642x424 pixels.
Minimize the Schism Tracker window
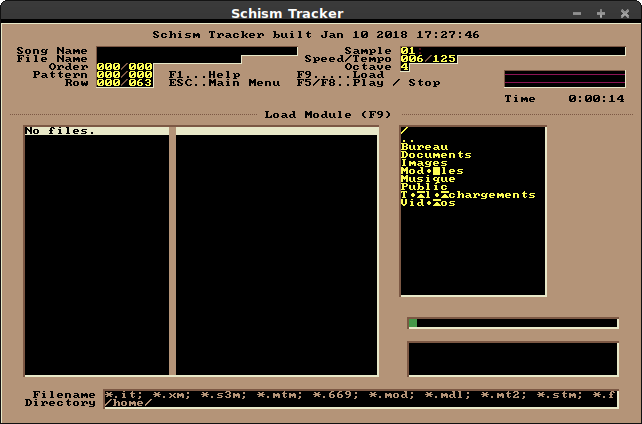tap(577, 14)
